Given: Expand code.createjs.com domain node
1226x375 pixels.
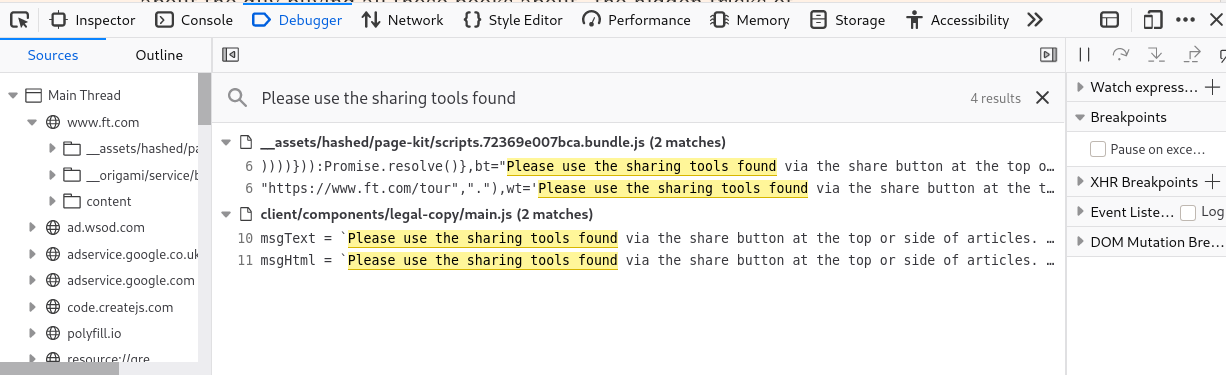Looking at the screenshot, I should (x=33, y=308).
